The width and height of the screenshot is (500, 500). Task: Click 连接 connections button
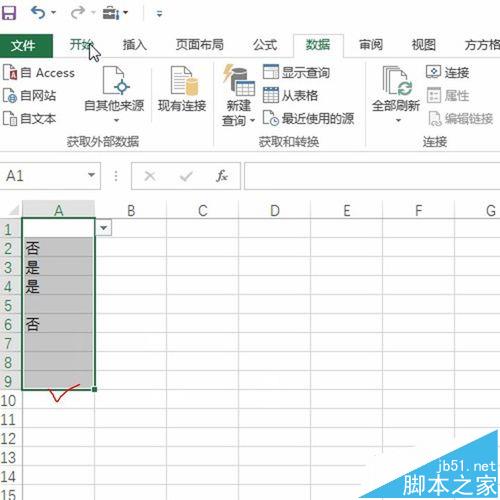pyautogui.click(x=448, y=72)
